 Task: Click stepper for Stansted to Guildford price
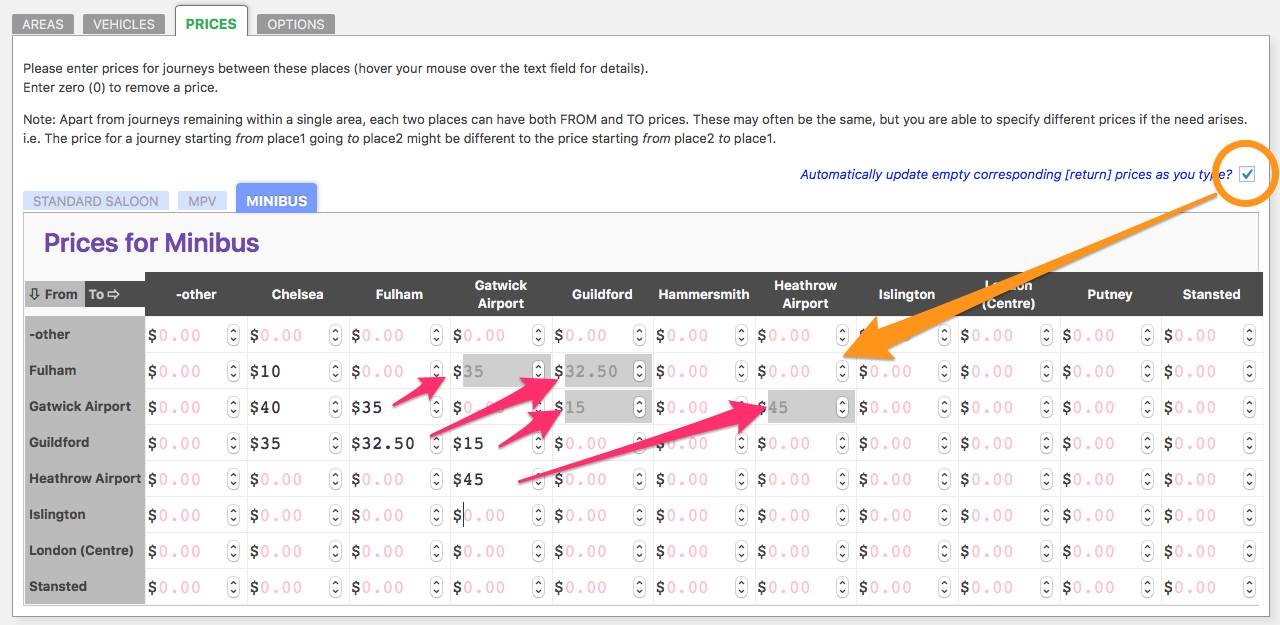(640, 587)
